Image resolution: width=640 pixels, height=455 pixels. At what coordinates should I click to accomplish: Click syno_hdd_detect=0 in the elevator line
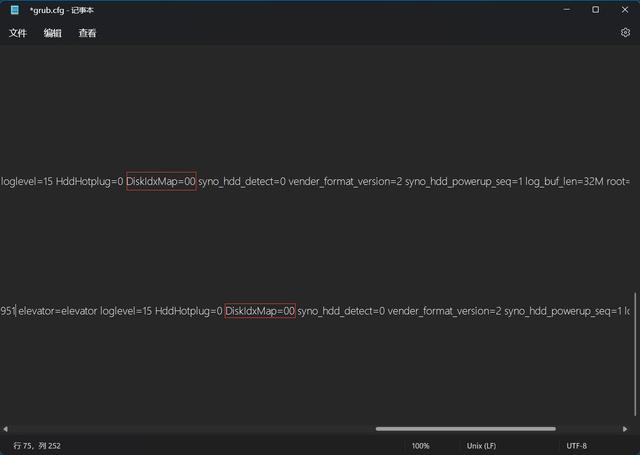click(x=341, y=311)
